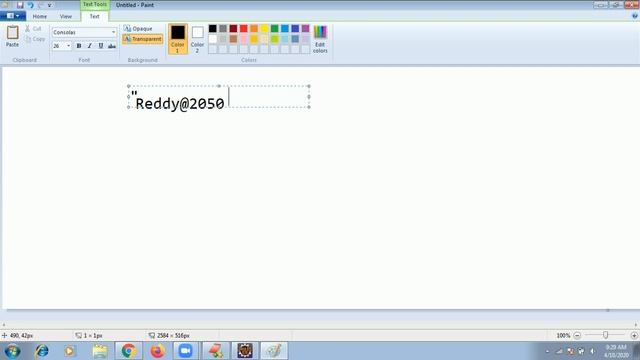Select the Text ribbon tab
The image size is (640, 360).
(x=94, y=16)
